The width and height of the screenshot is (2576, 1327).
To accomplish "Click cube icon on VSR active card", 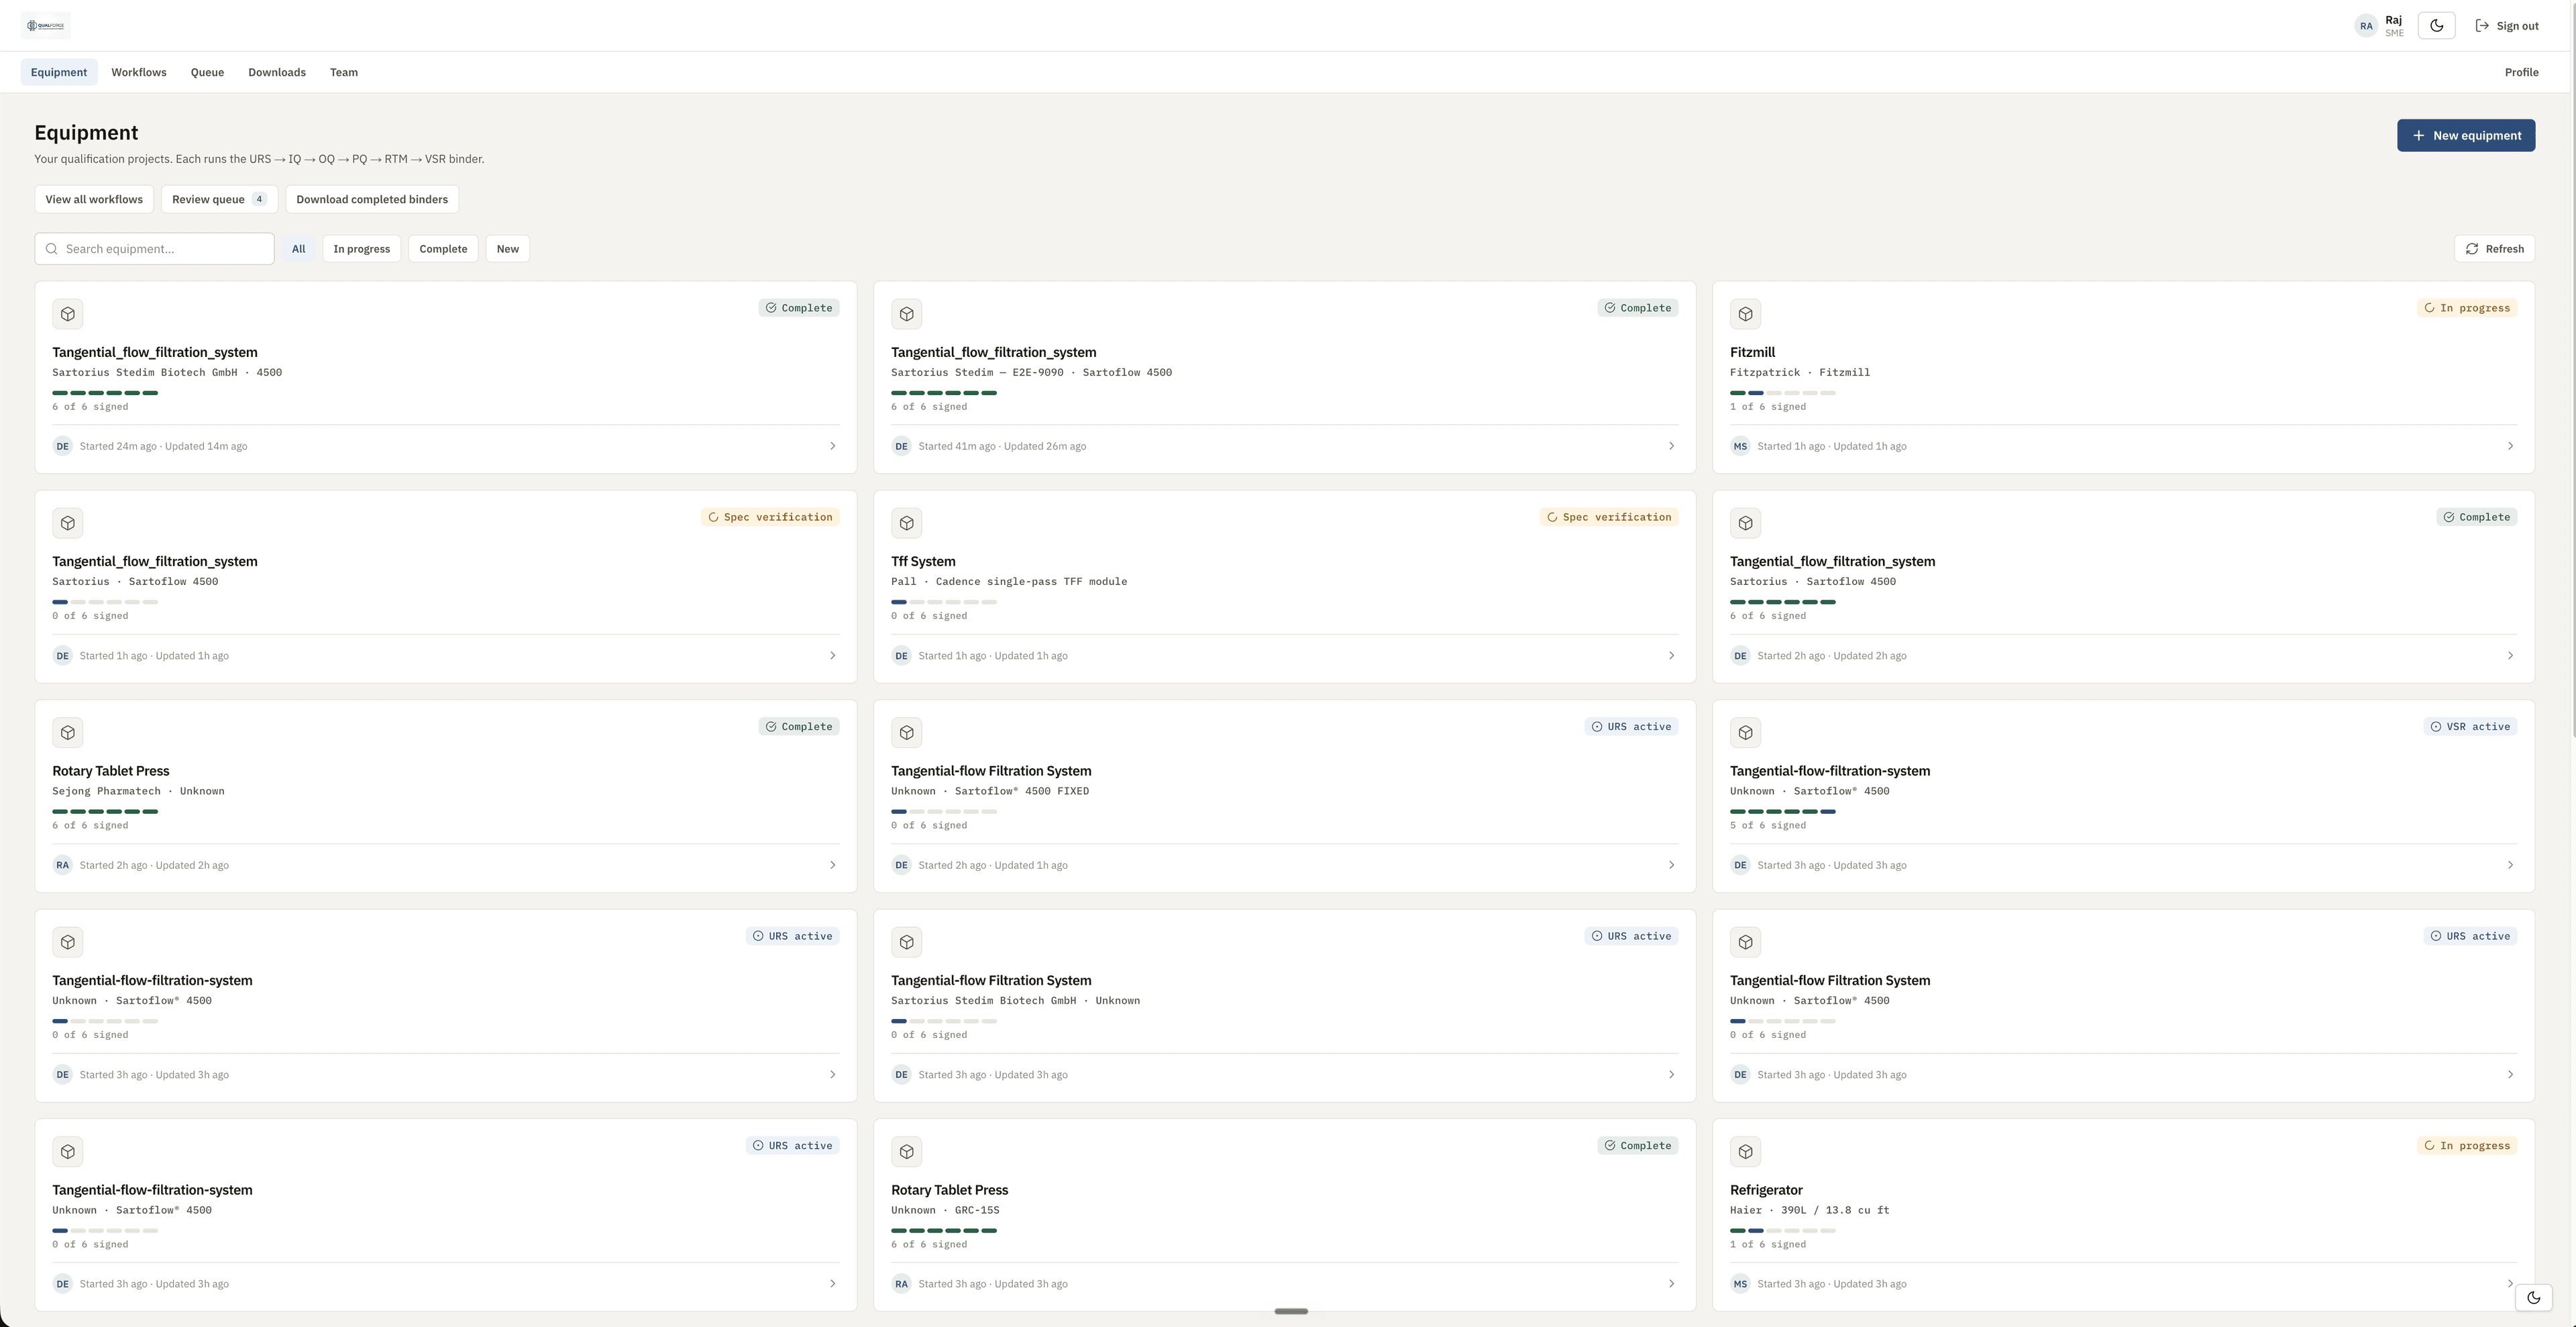I will point(1746,733).
